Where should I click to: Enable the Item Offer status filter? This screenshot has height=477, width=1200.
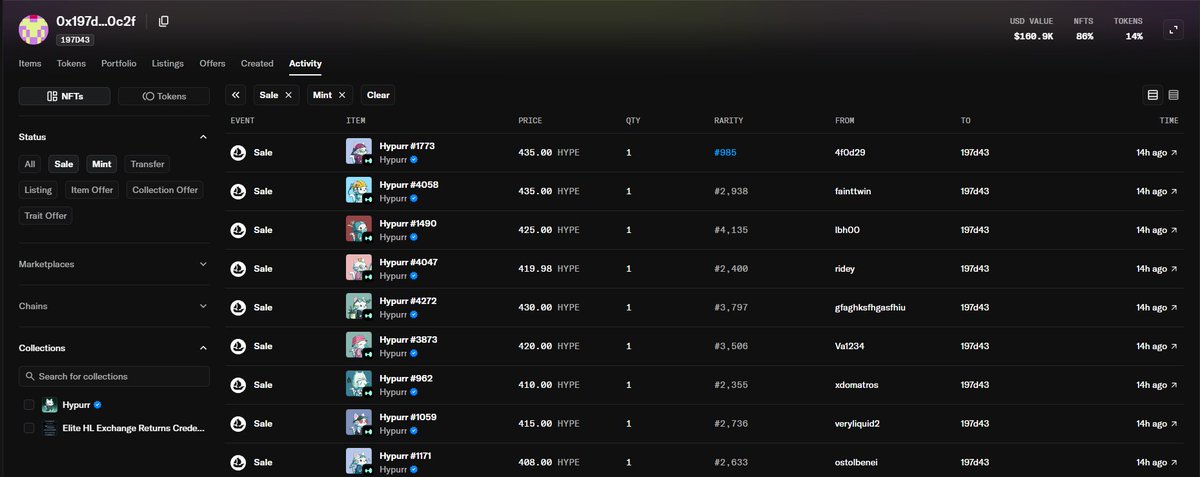click(x=92, y=189)
